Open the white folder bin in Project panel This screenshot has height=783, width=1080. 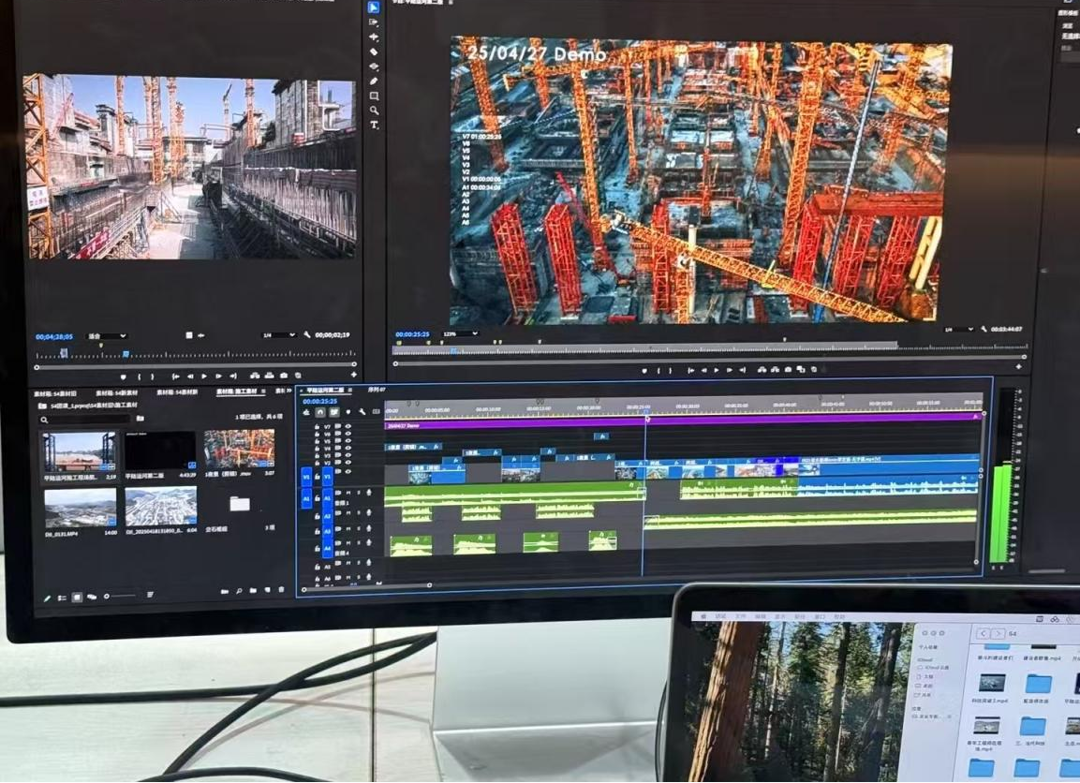240,504
